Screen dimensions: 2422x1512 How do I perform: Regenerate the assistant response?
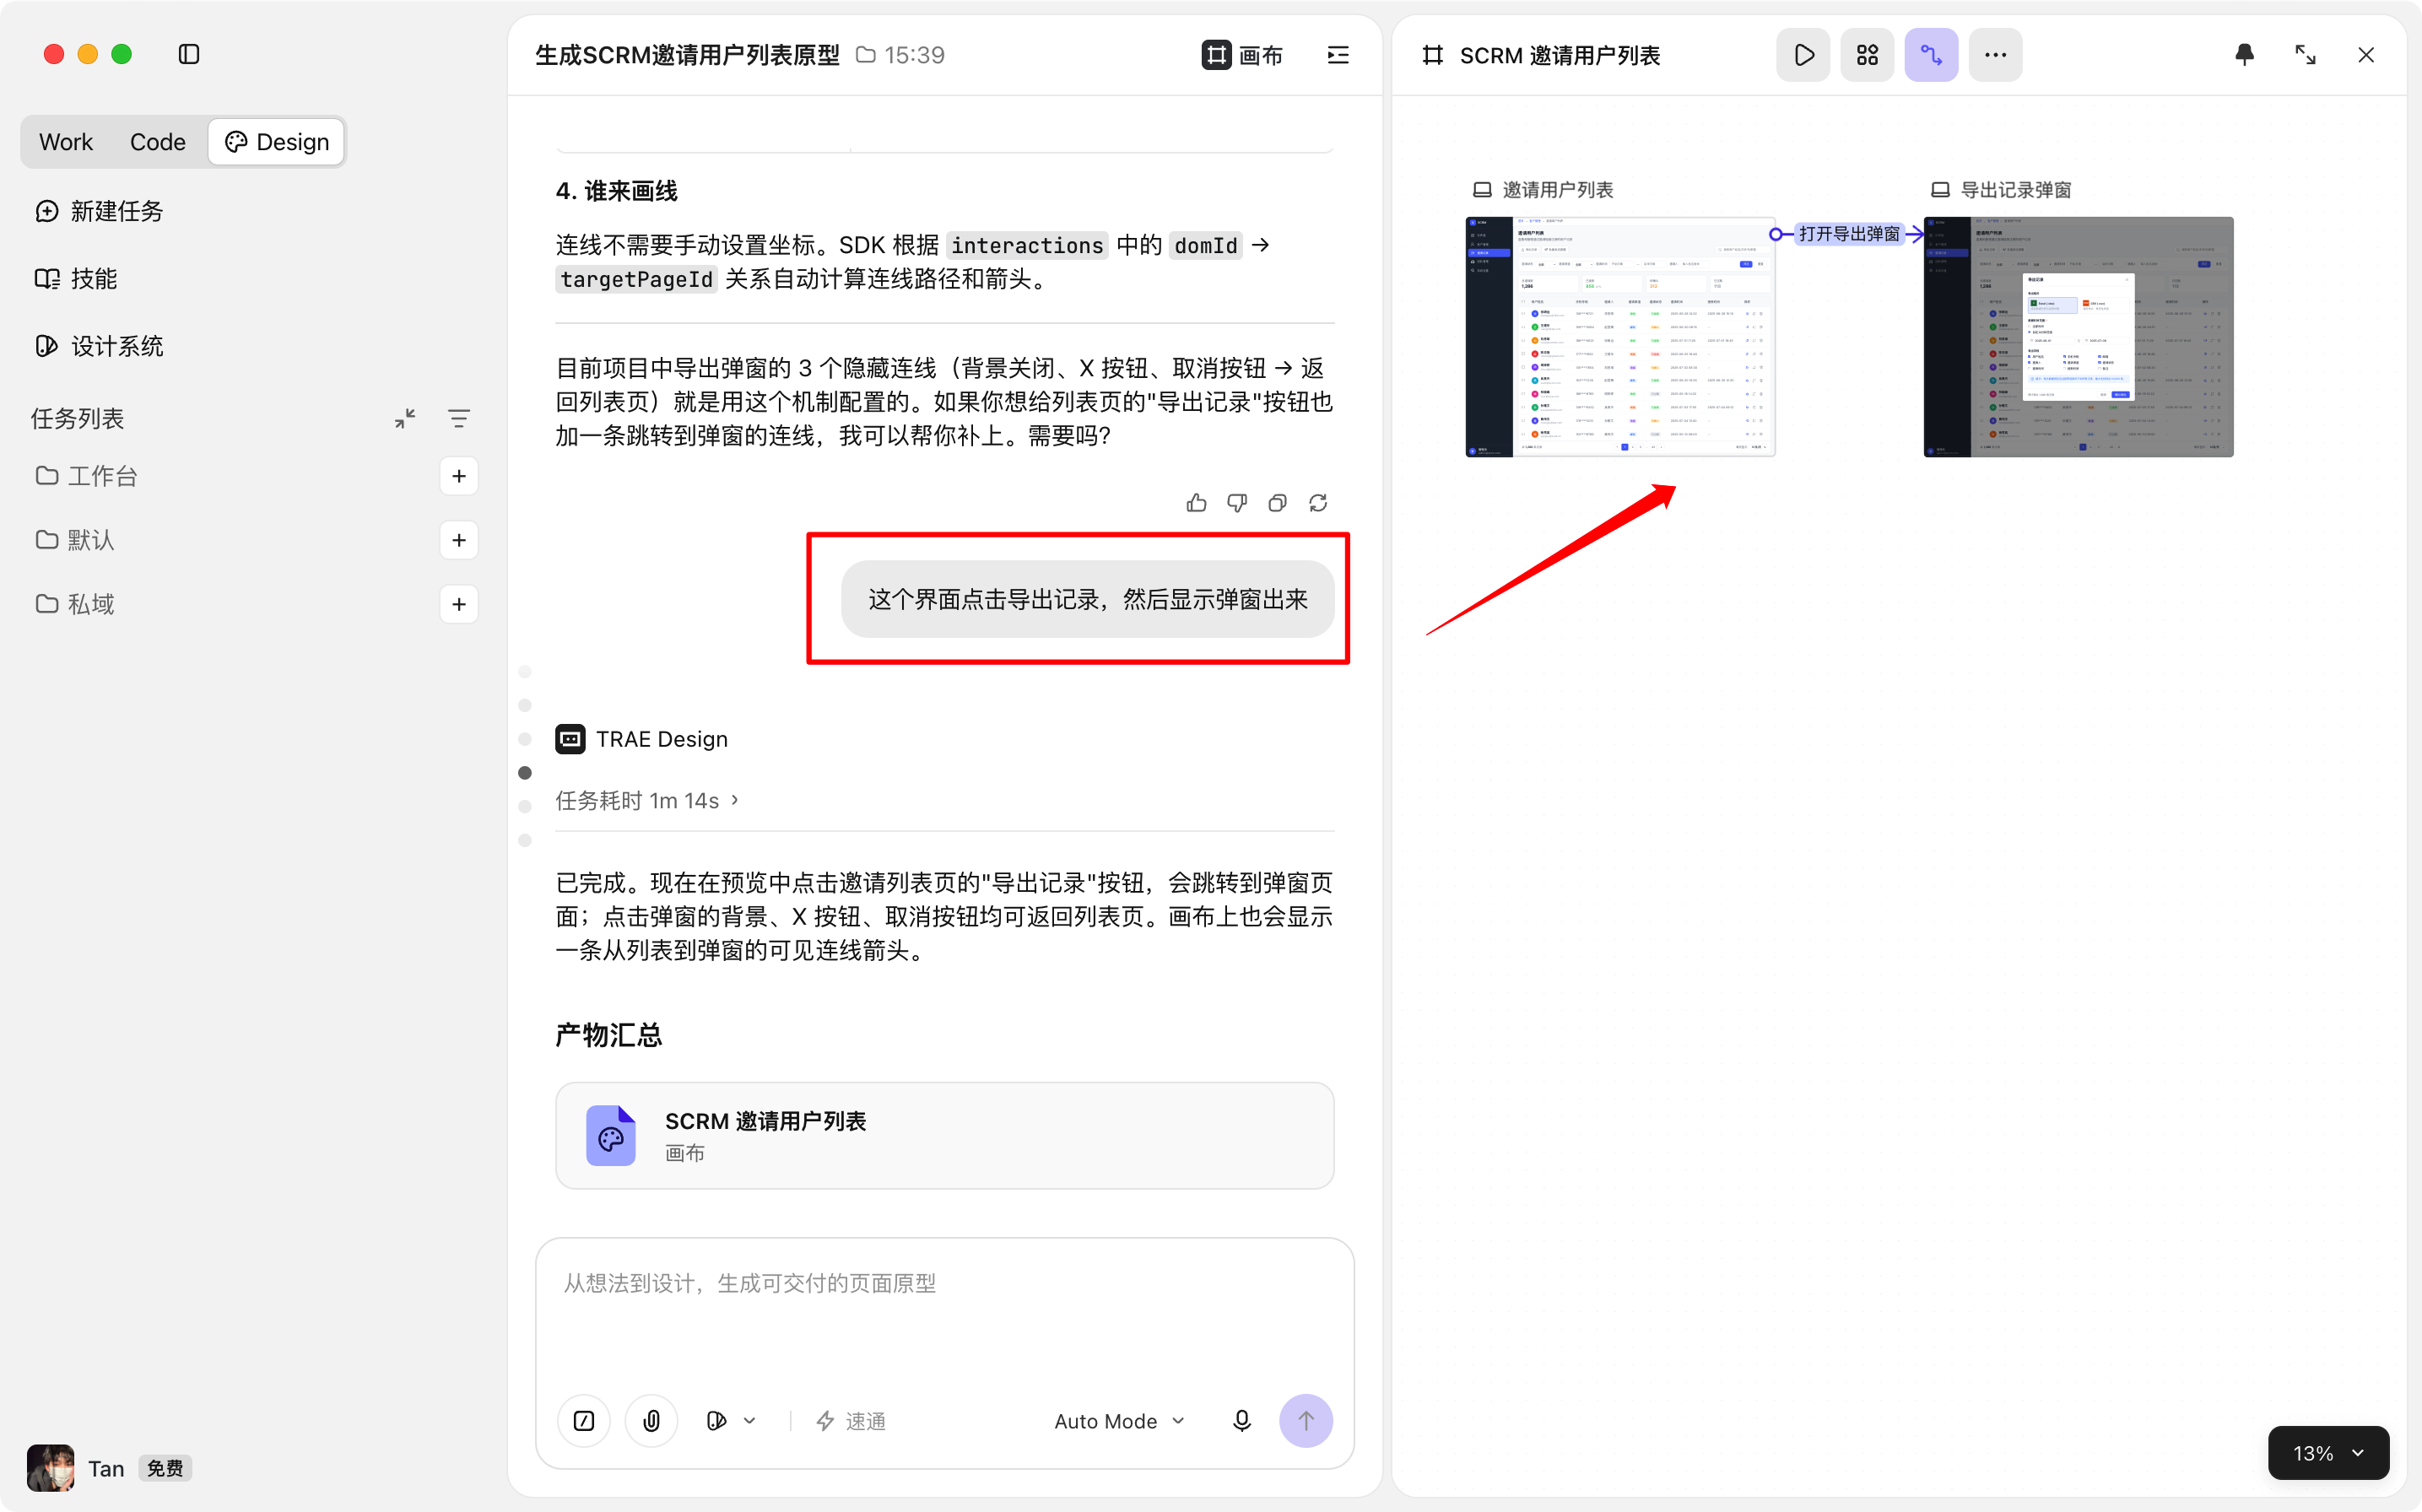(1318, 503)
